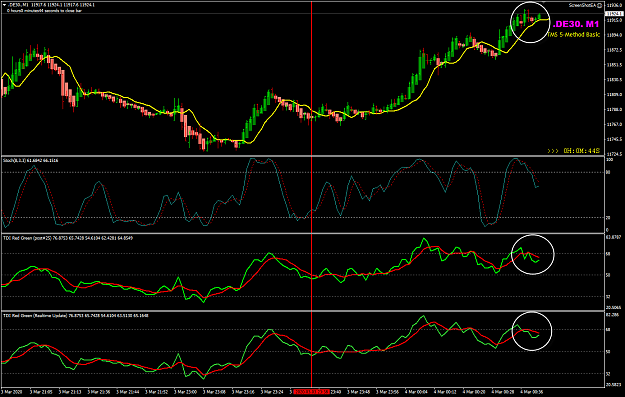Viewport: 625px width, 397px height.
Task: Click the 11894.0 price axis value
Action: coord(614,35)
